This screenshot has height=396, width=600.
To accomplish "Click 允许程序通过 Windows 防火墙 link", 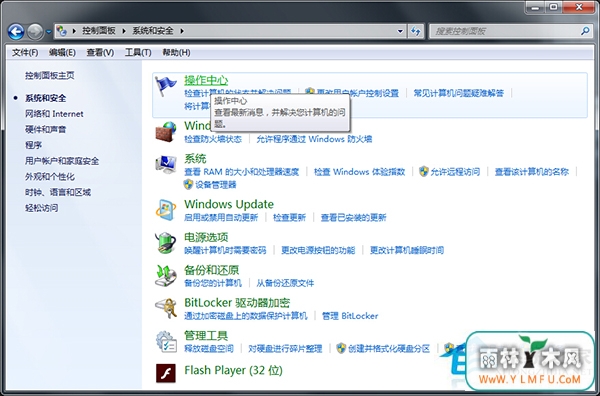I will pyautogui.click(x=314, y=139).
